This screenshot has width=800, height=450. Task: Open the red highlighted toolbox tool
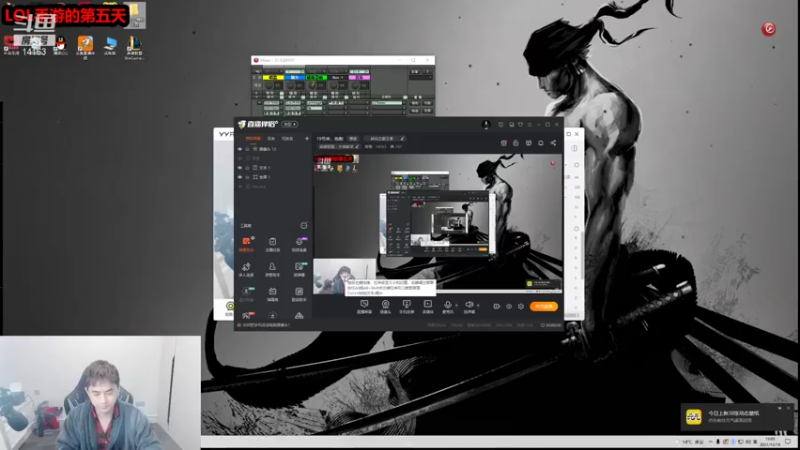point(246,244)
